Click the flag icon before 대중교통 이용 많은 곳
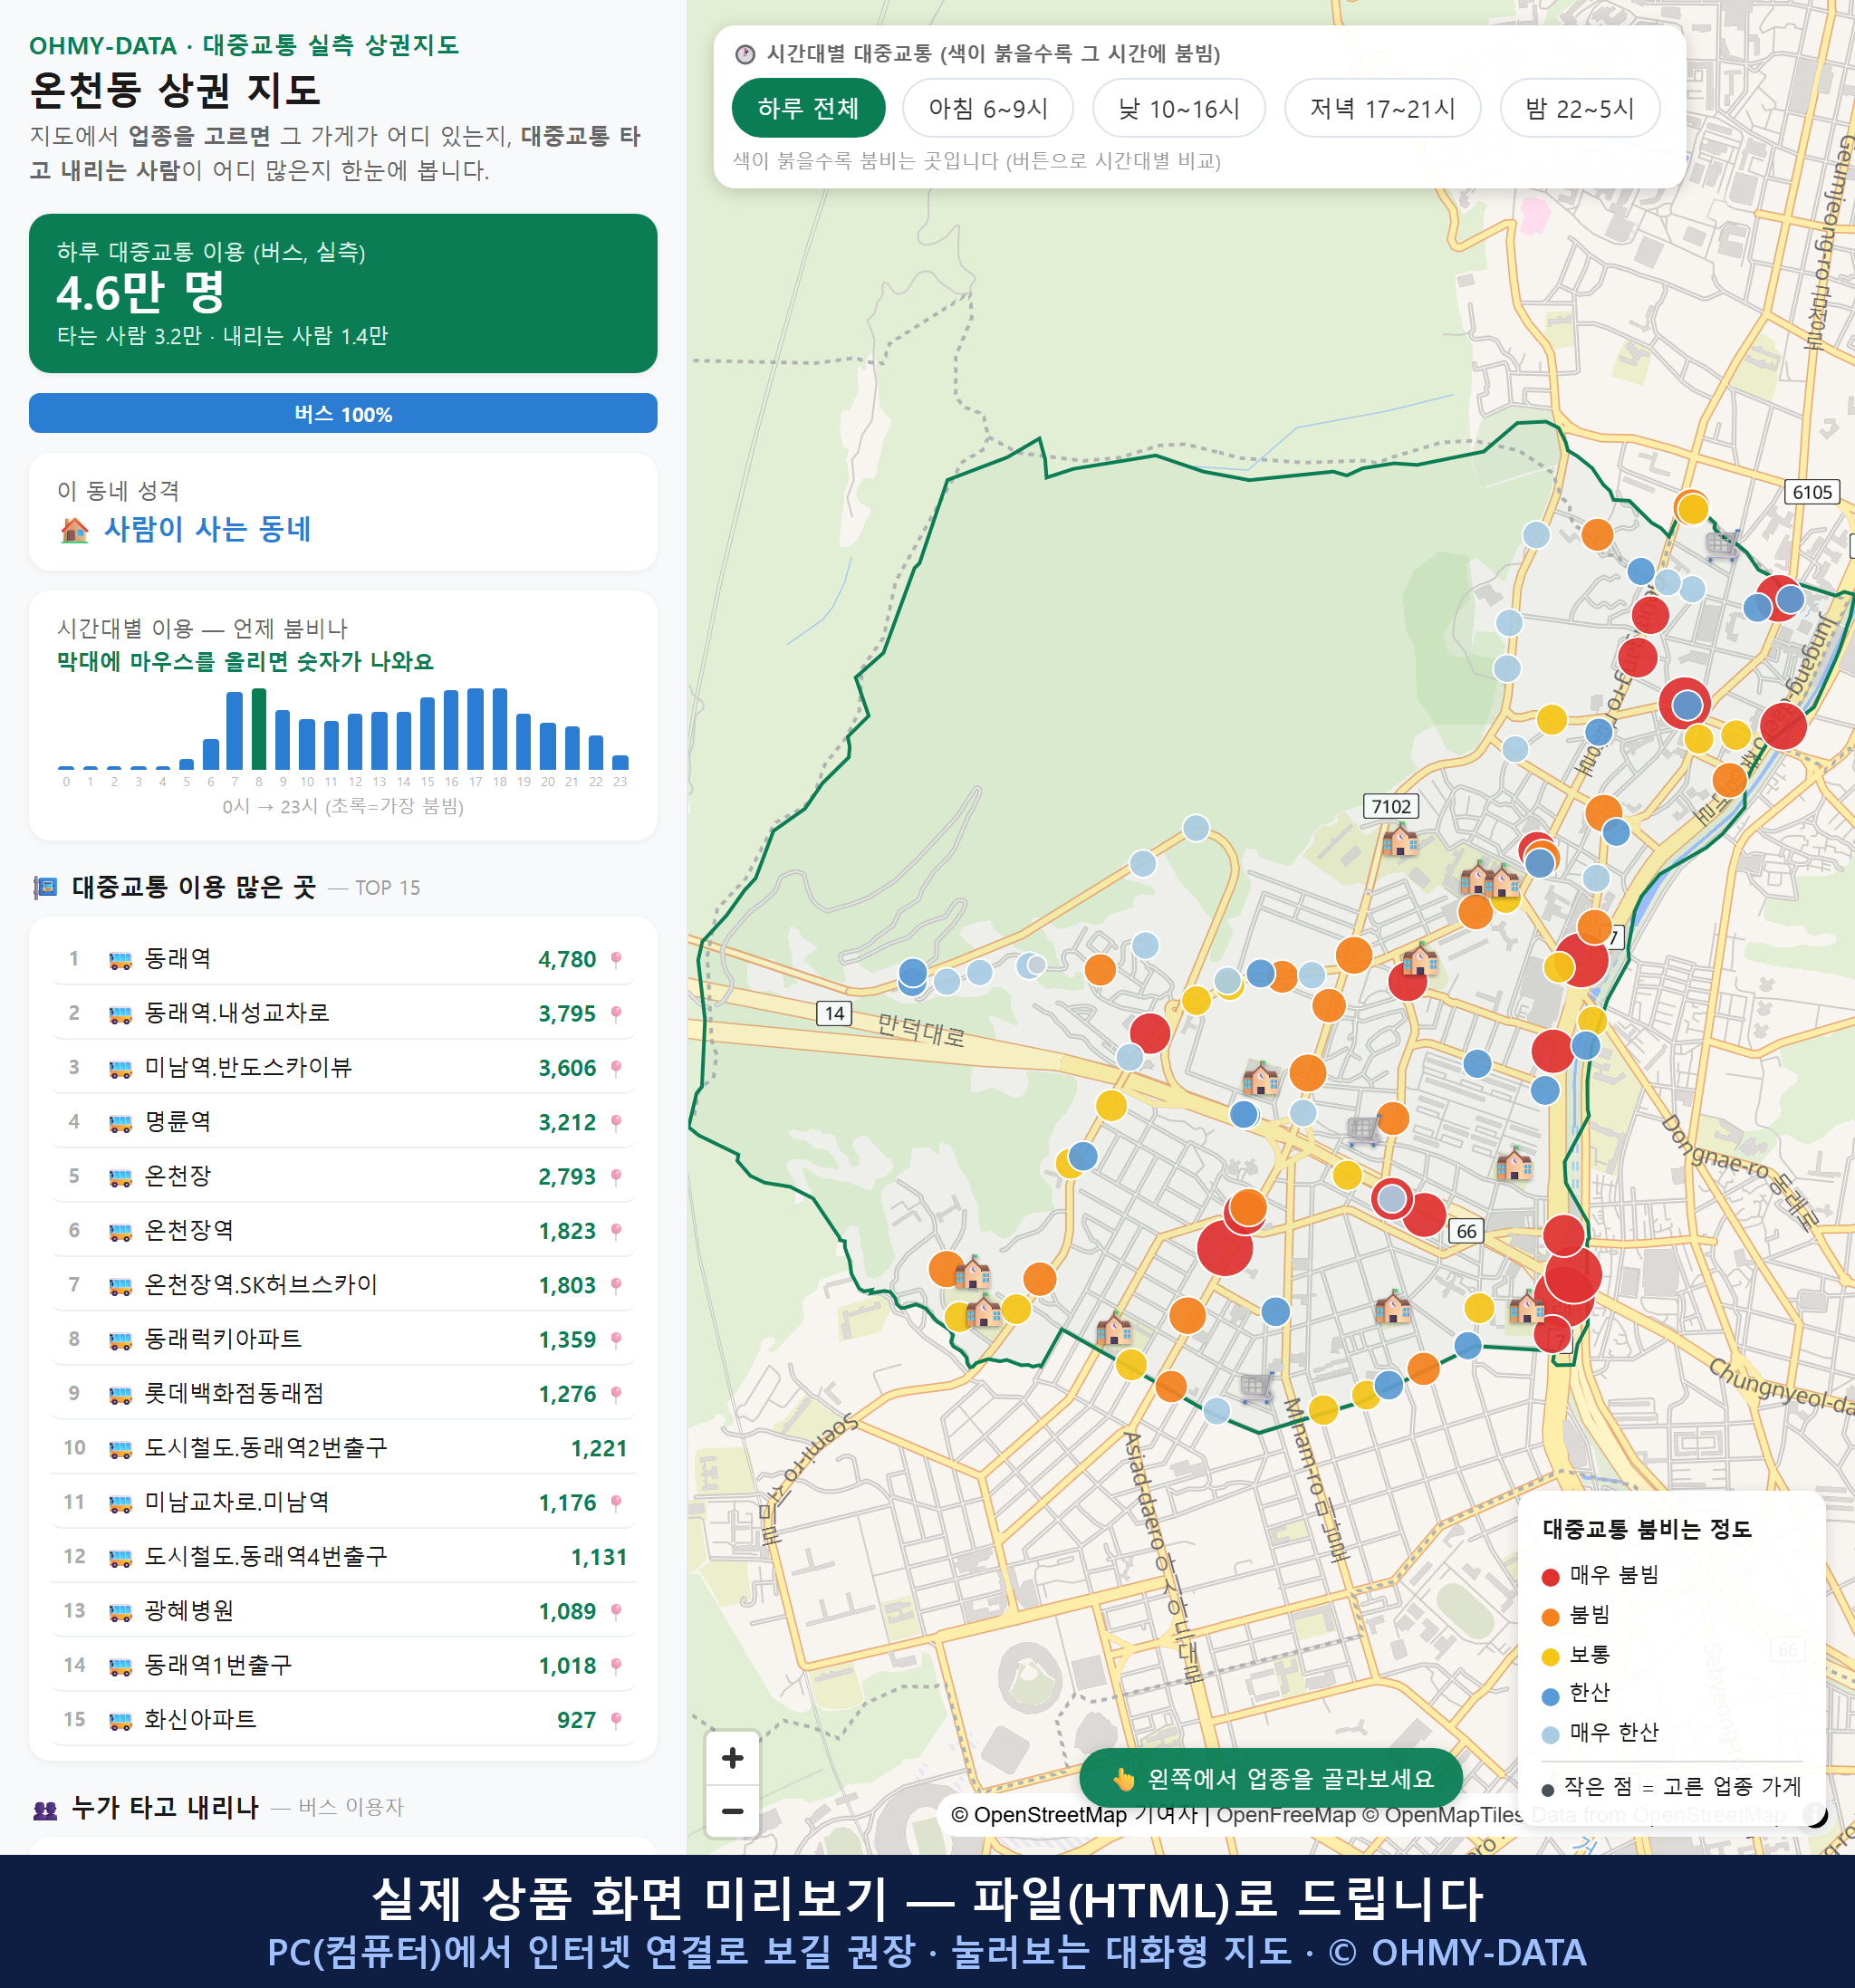Viewport: 1855px width, 1988px height. tap(45, 887)
